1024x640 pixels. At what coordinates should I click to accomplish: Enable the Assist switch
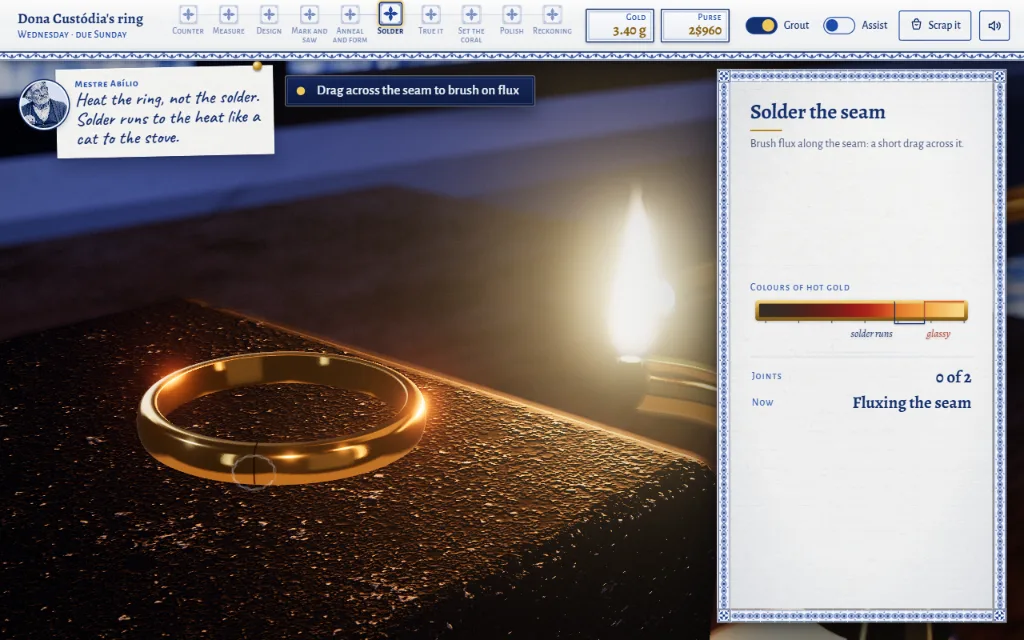point(839,25)
